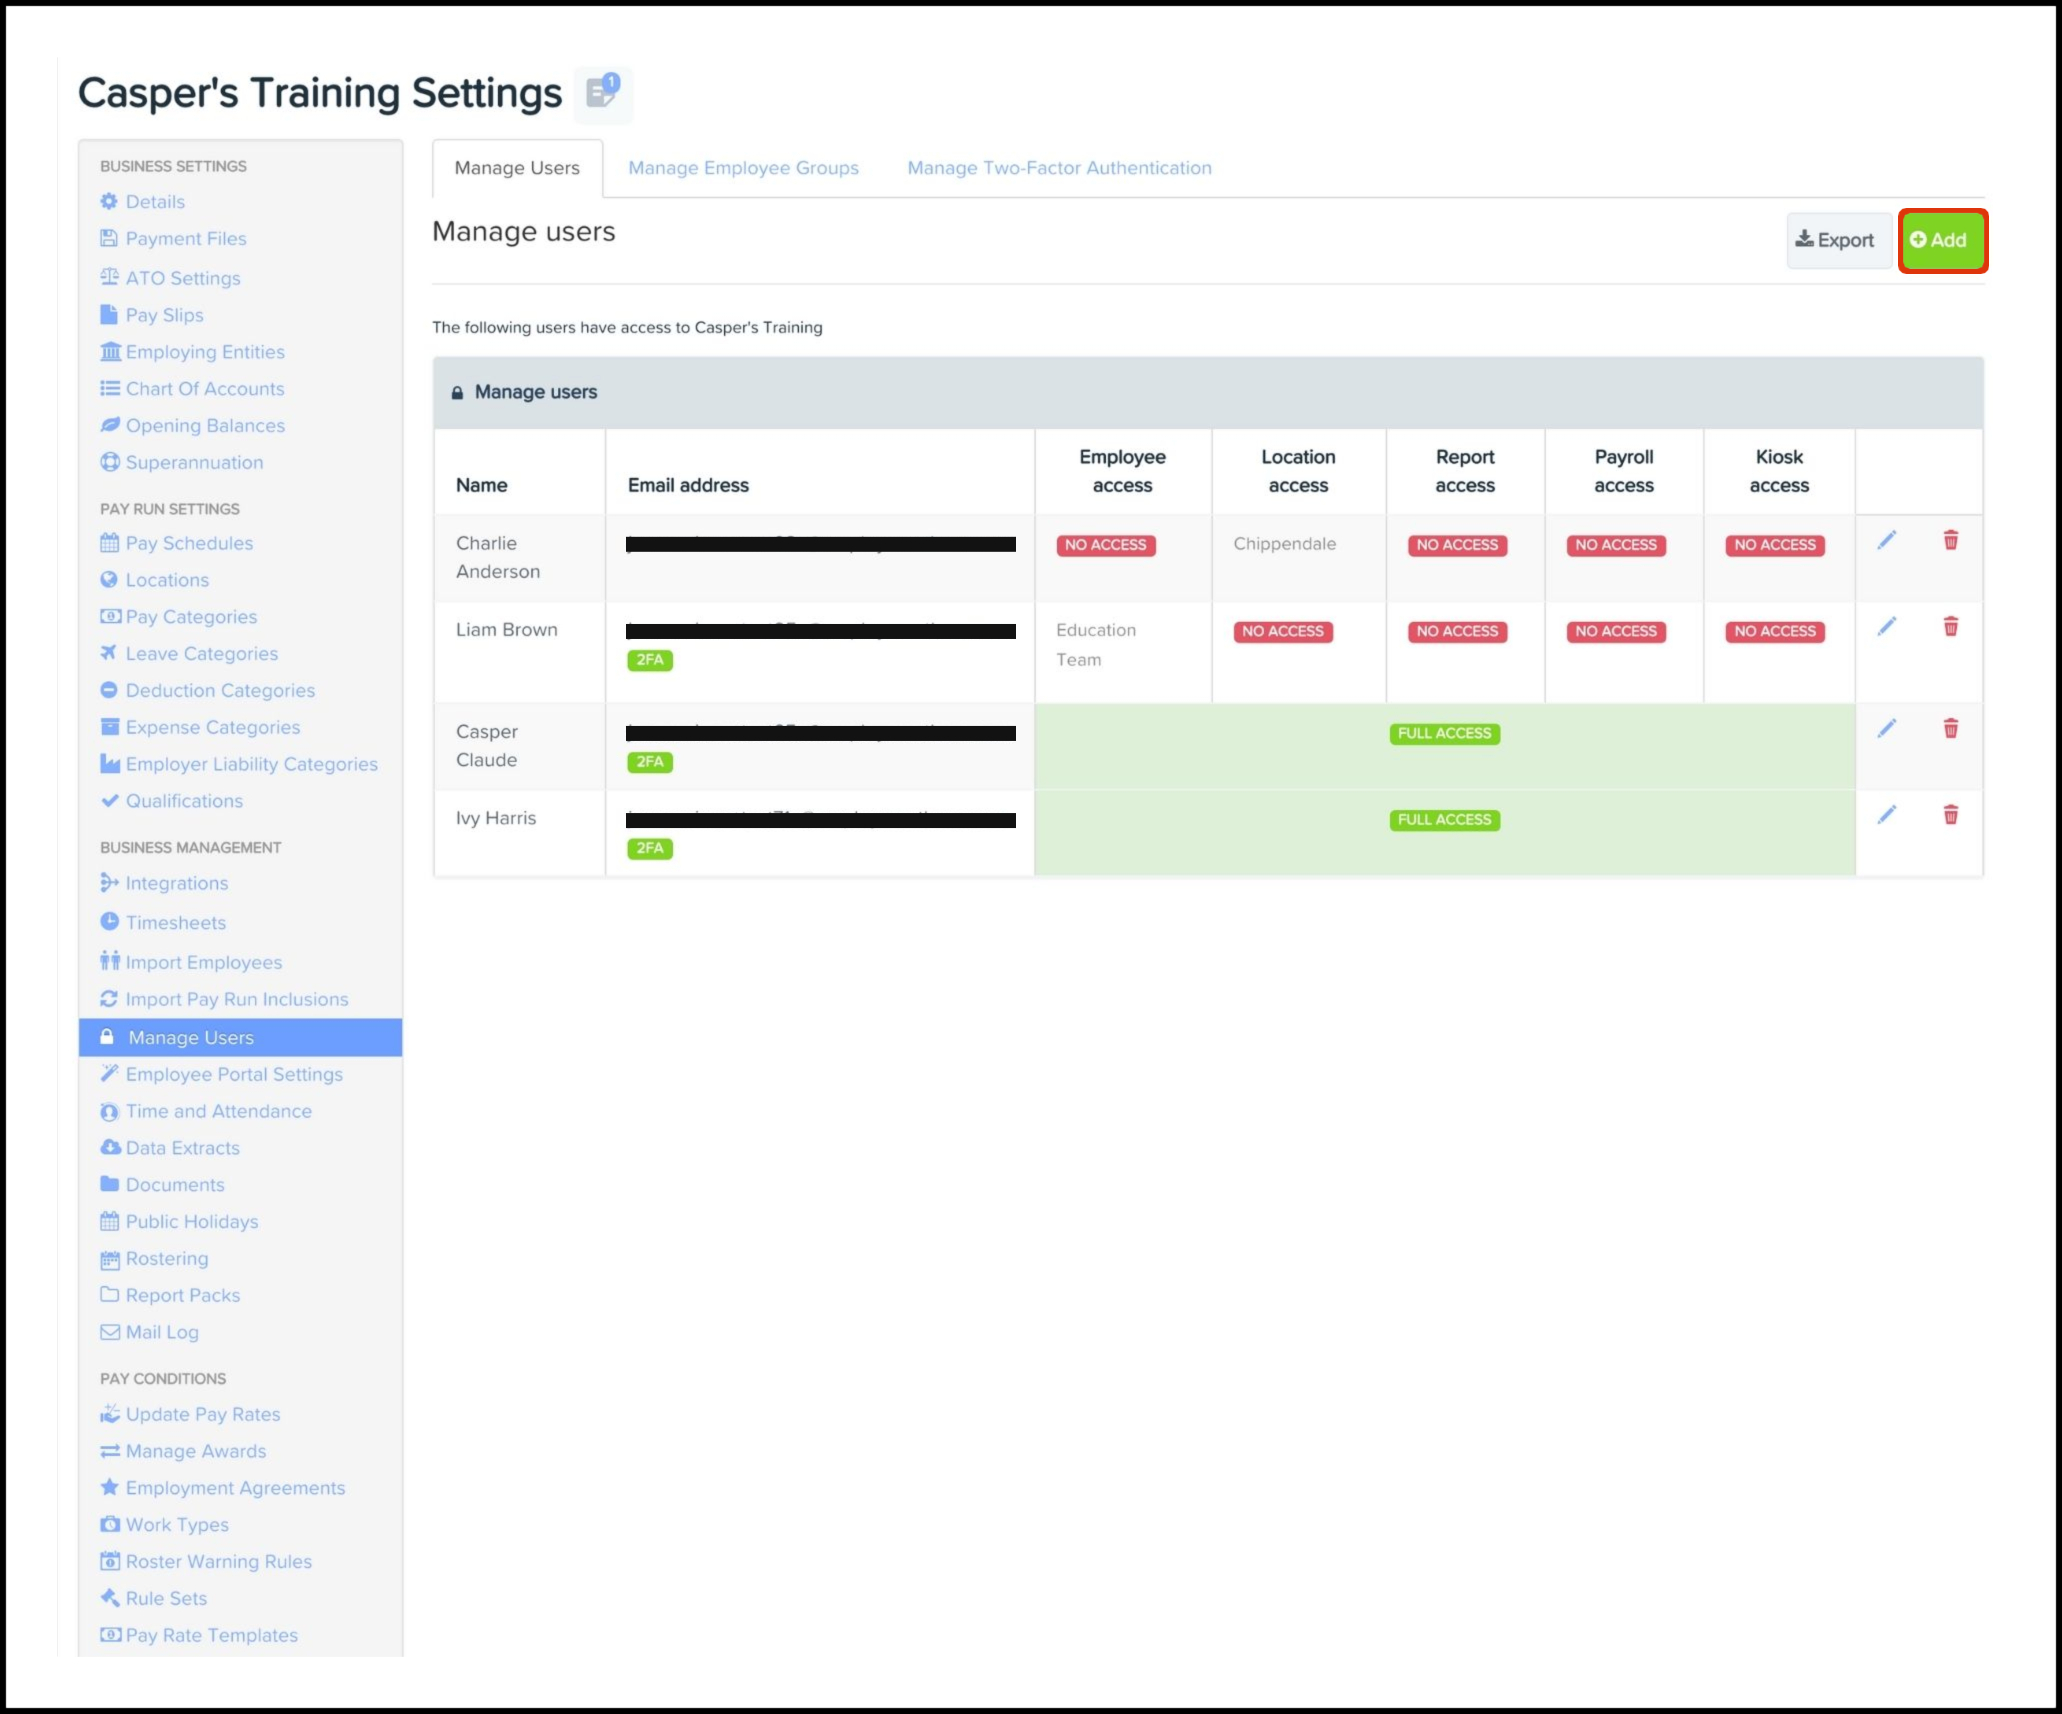
Task: Go to Superannuation settings link
Action: (x=194, y=462)
